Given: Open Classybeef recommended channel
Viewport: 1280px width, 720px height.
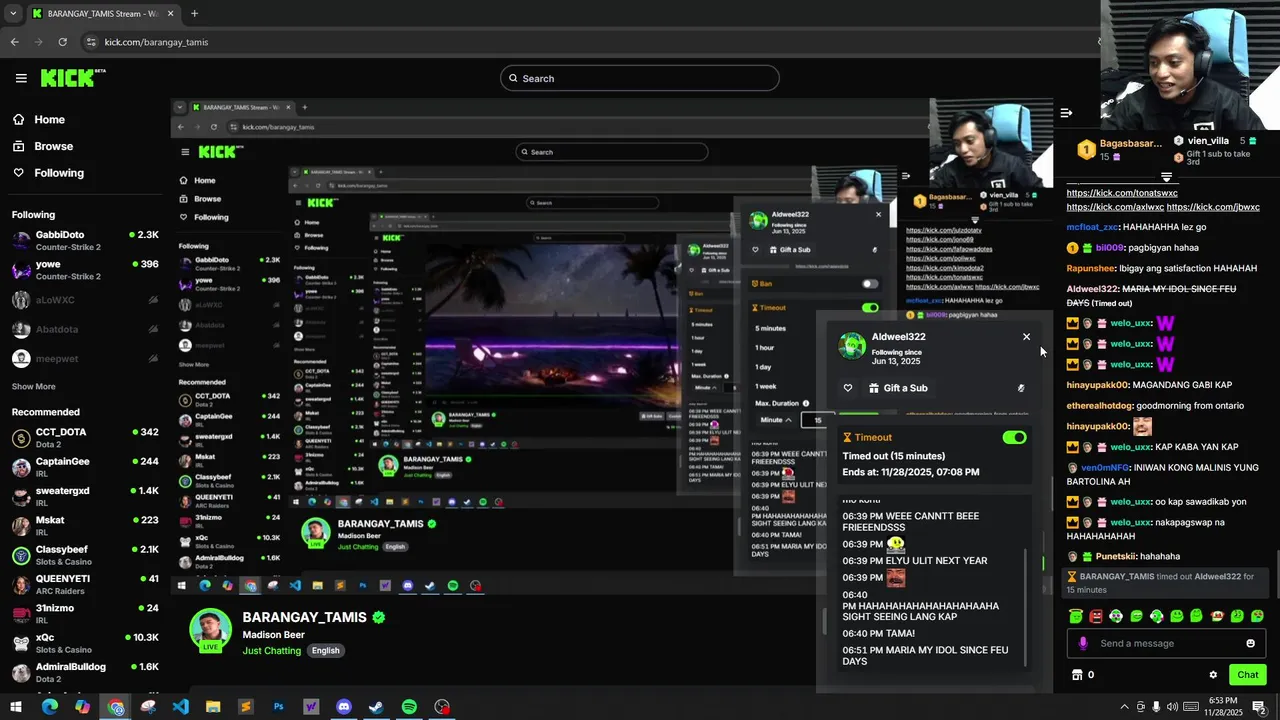Looking at the screenshot, I should [85, 555].
